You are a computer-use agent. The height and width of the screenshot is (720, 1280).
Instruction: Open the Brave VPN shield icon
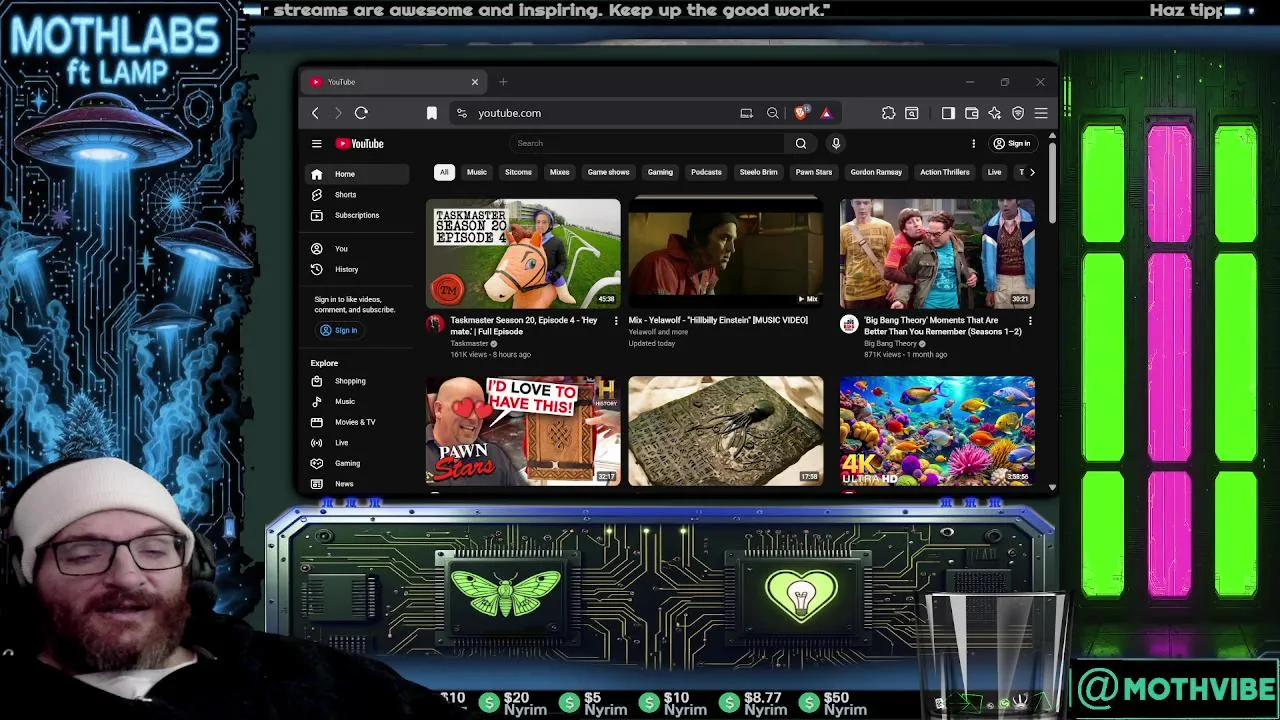coord(1018,113)
